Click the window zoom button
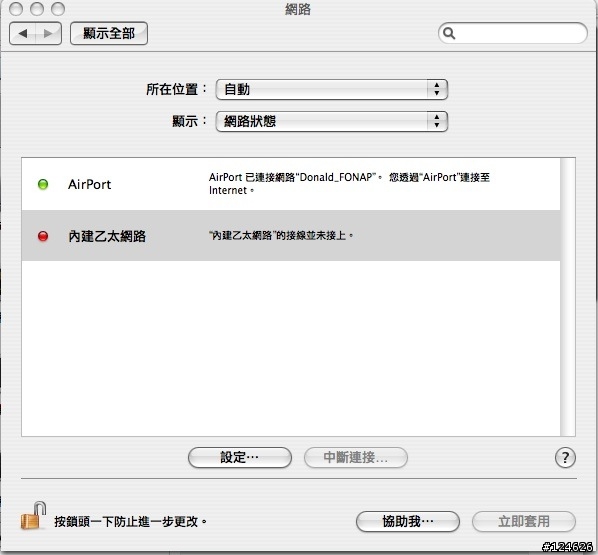This screenshot has height=555, width=598. (x=58, y=9)
